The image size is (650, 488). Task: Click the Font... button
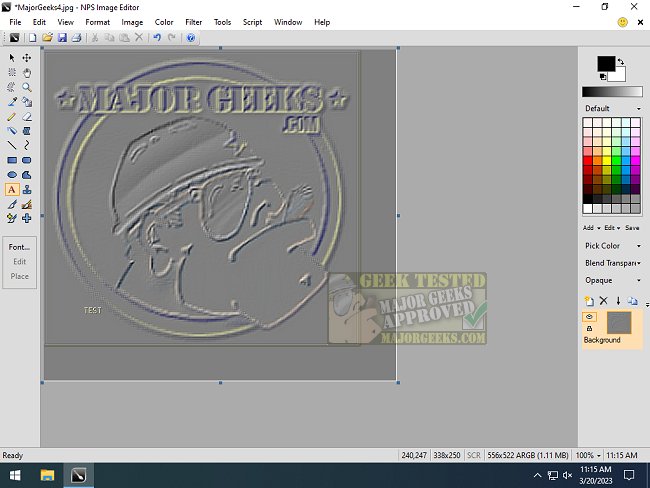[19, 247]
